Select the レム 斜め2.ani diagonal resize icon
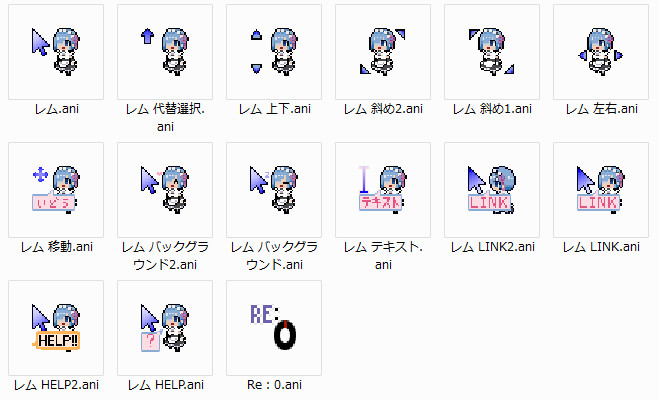 pos(383,52)
